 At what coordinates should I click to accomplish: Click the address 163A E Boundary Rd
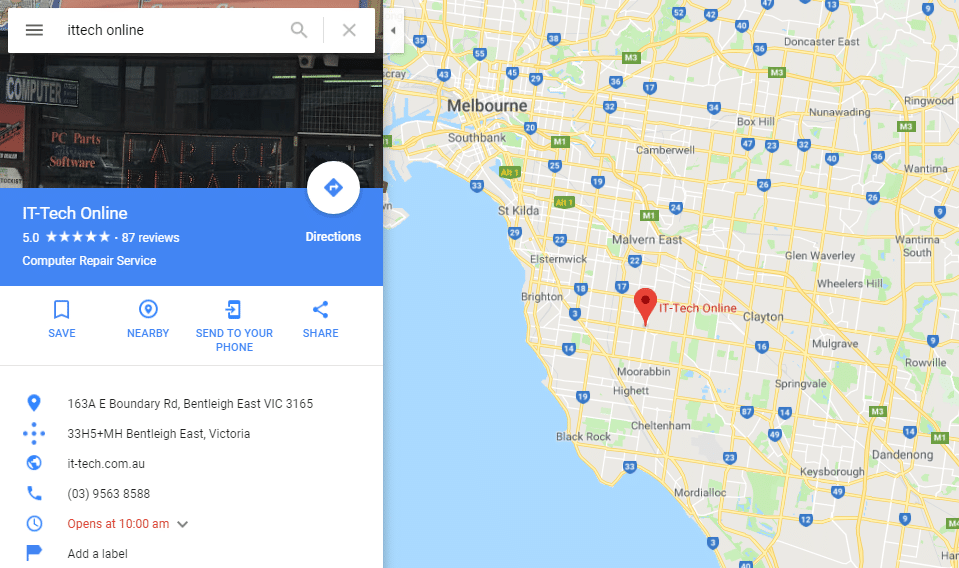coord(190,404)
